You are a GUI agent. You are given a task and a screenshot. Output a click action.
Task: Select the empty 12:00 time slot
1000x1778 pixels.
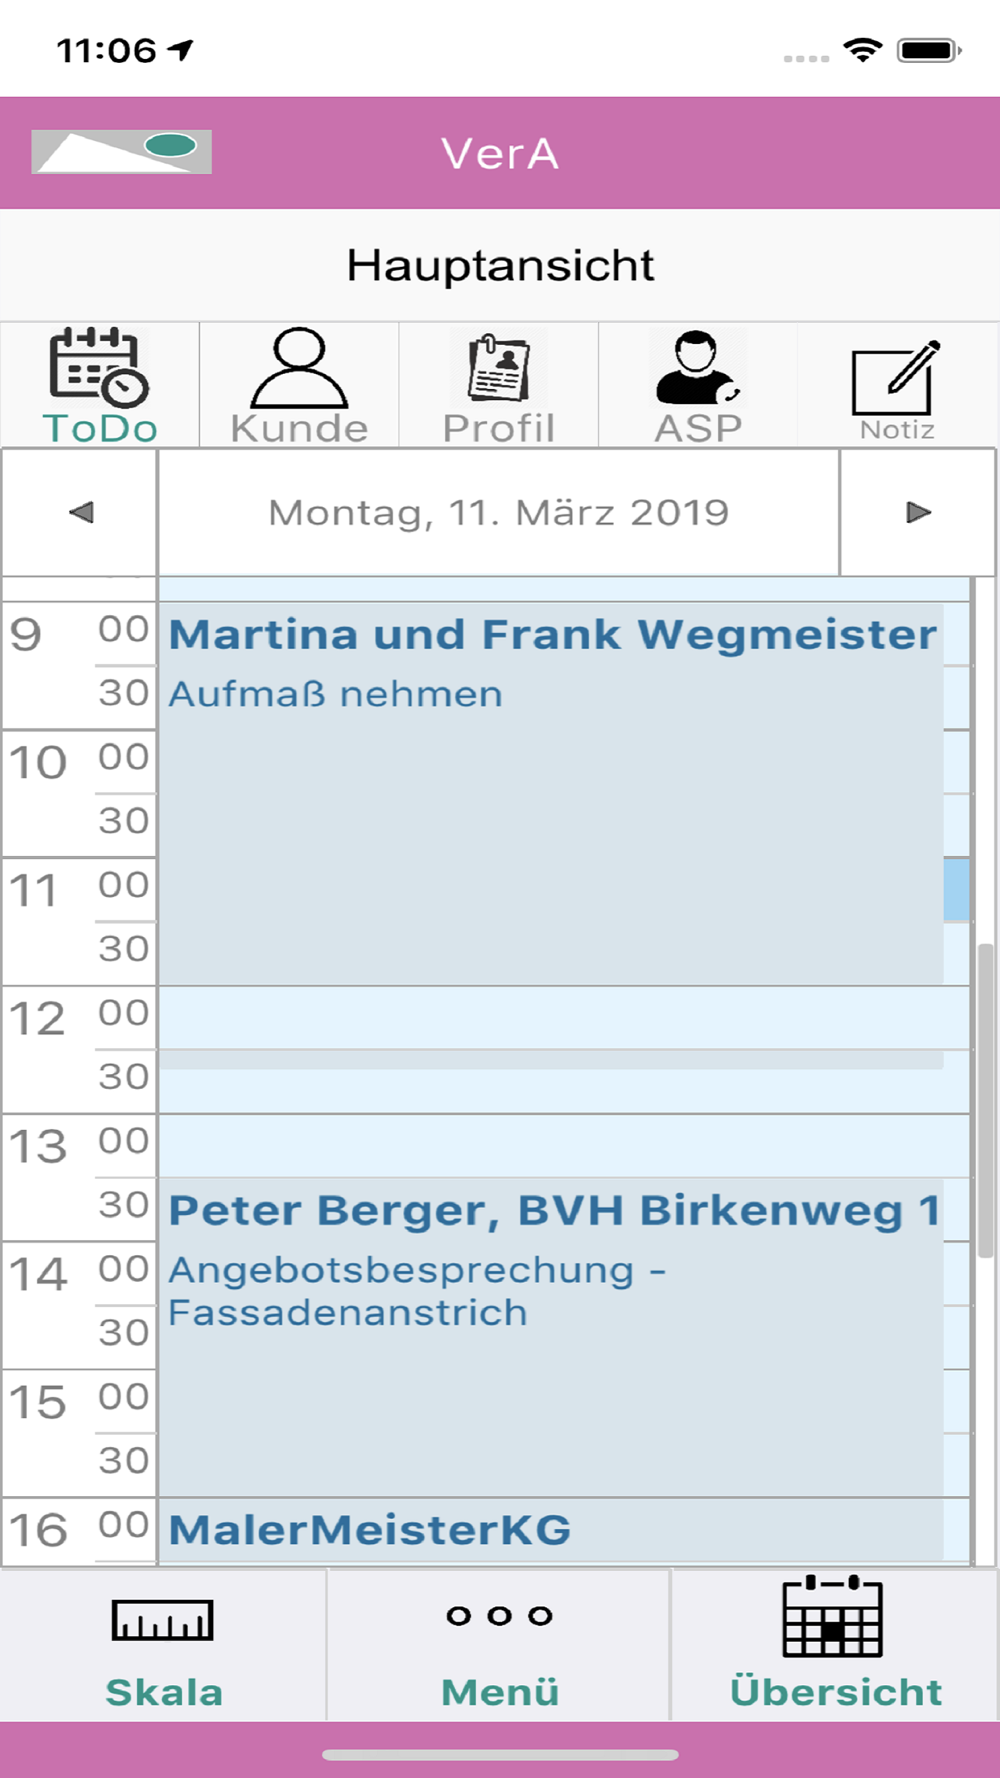[x=564, y=1018]
